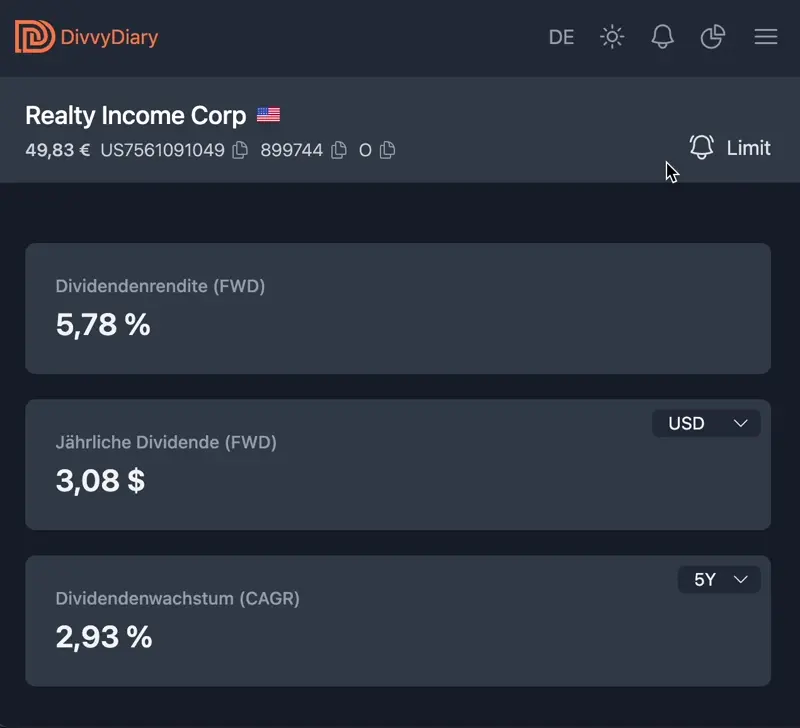This screenshot has height=728, width=800.
Task: Switch language via the DE selector
Action: [562, 38]
